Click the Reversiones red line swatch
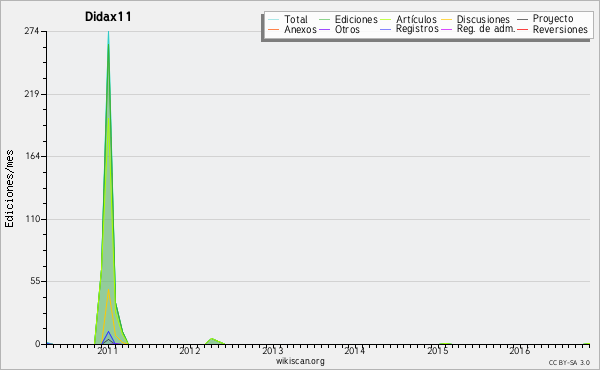 522,29
